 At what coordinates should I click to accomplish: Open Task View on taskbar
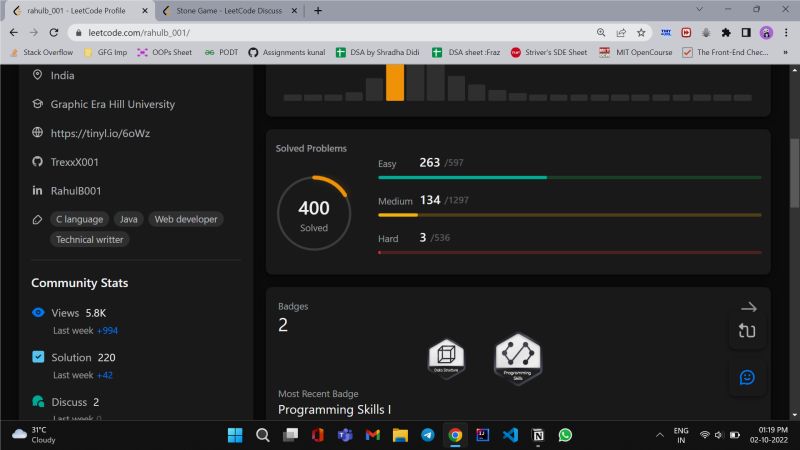[x=290, y=435]
